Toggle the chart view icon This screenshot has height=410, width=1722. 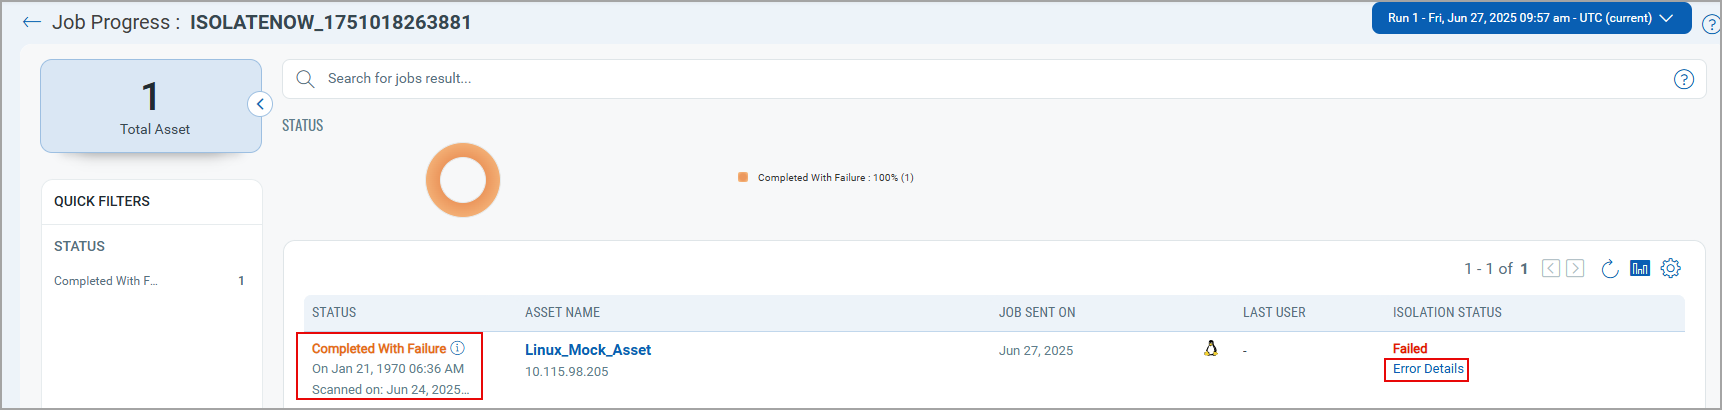pos(1640,268)
